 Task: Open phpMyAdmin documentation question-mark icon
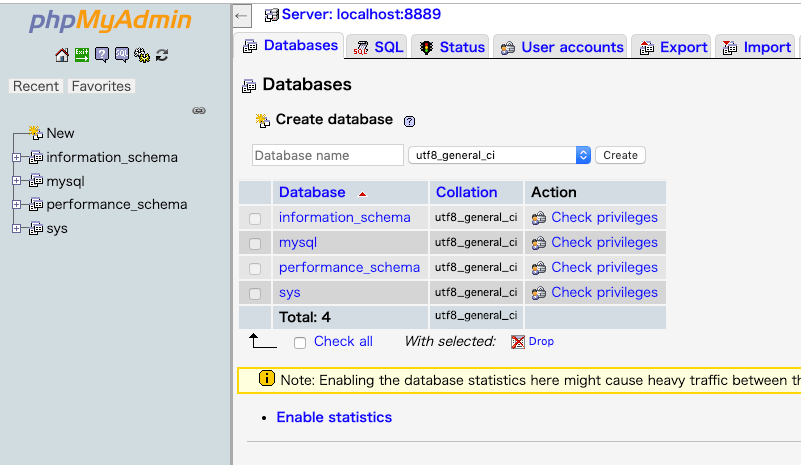point(102,55)
